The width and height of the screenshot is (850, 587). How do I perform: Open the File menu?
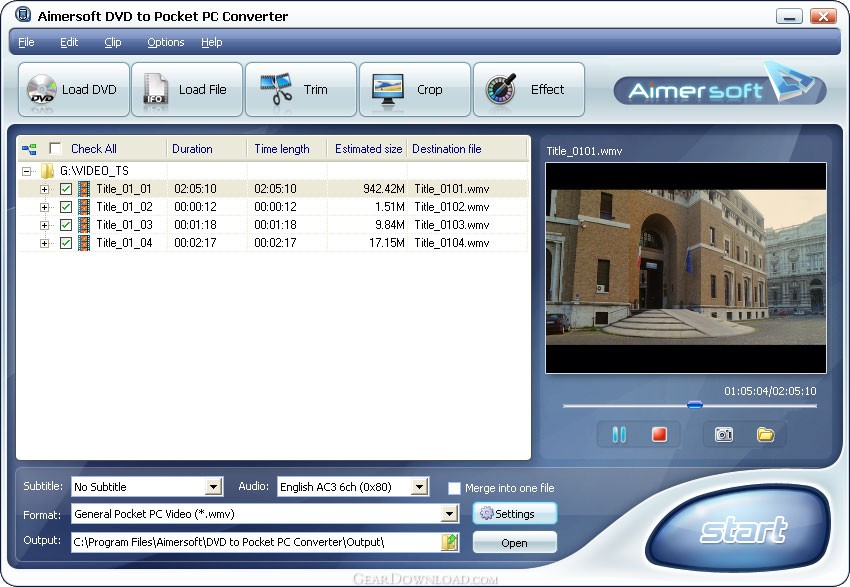26,42
